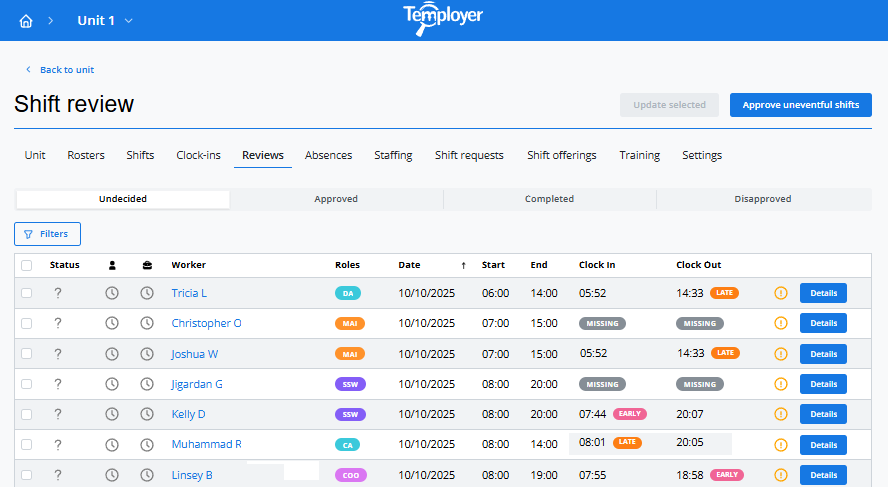The image size is (888, 487).
Task: Tick the select-all checkbox in table header
Action: pyautogui.click(x=27, y=265)
